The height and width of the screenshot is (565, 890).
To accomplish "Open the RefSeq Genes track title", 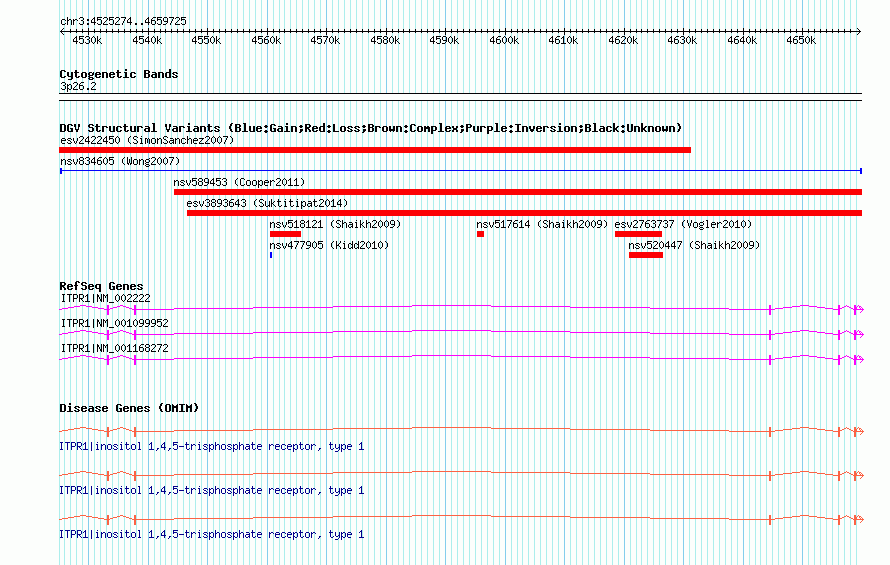I will [101, 286].
